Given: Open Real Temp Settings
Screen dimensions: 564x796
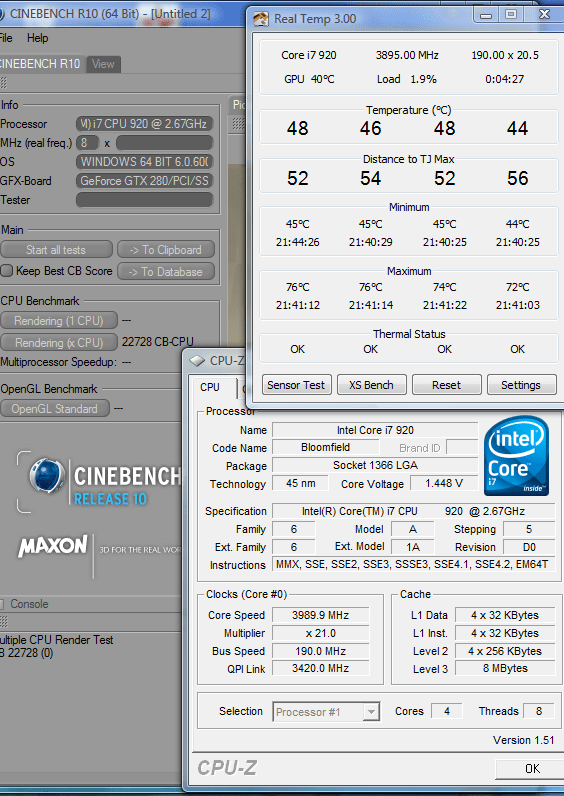Looking at the screenshot, I should [x=521, y=385].
